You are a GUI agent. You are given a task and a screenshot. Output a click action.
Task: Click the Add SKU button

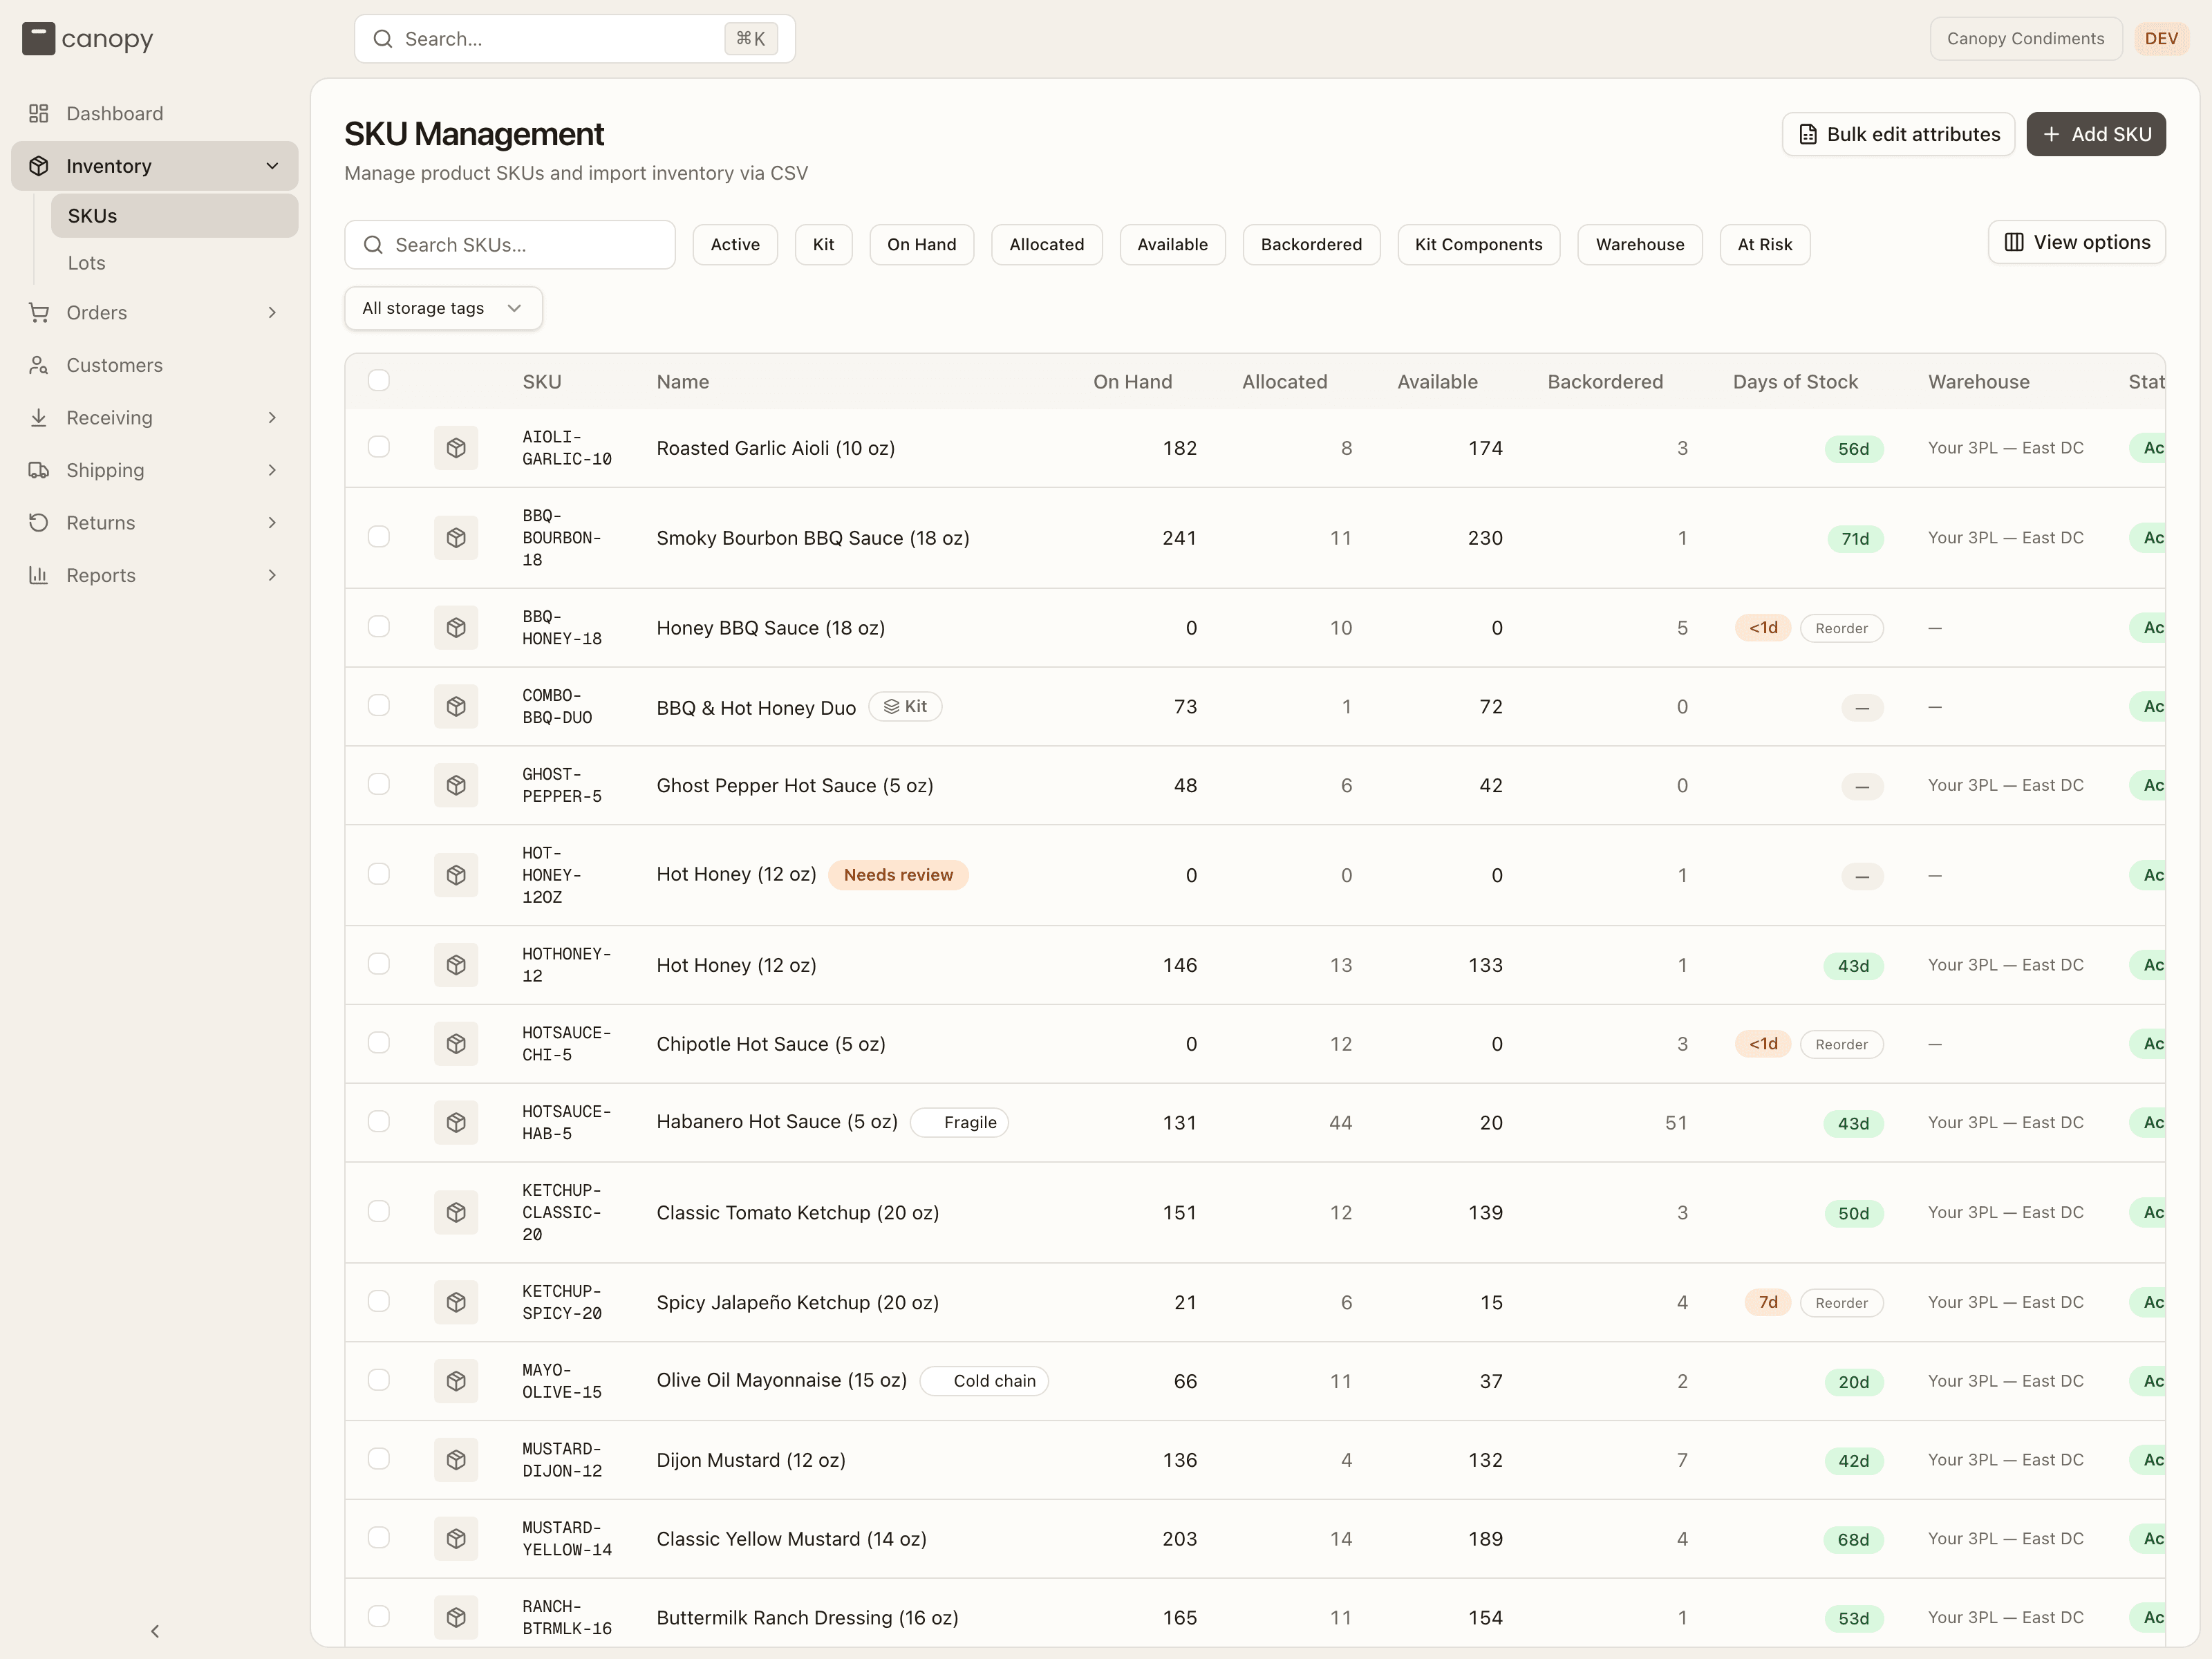pyautogui.click(x=2096, y=134)
